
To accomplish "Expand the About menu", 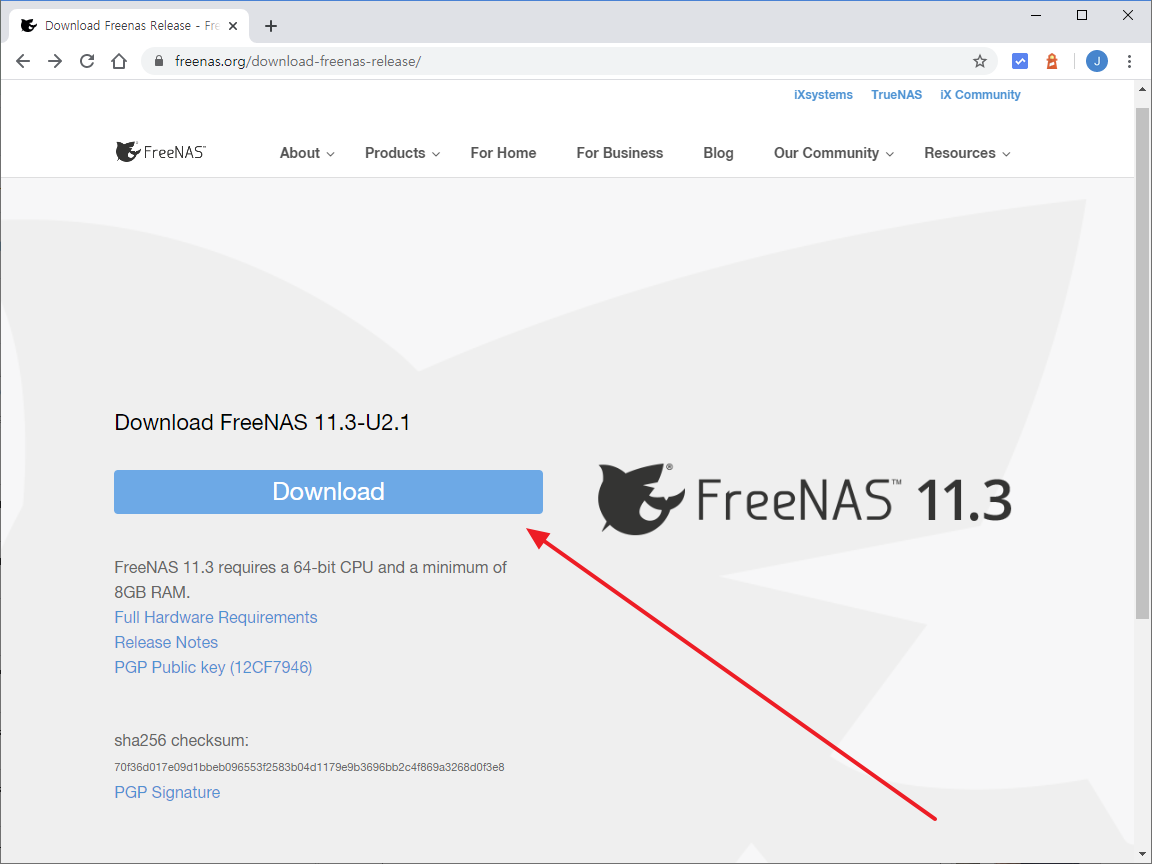I will (x=307, y=153).
